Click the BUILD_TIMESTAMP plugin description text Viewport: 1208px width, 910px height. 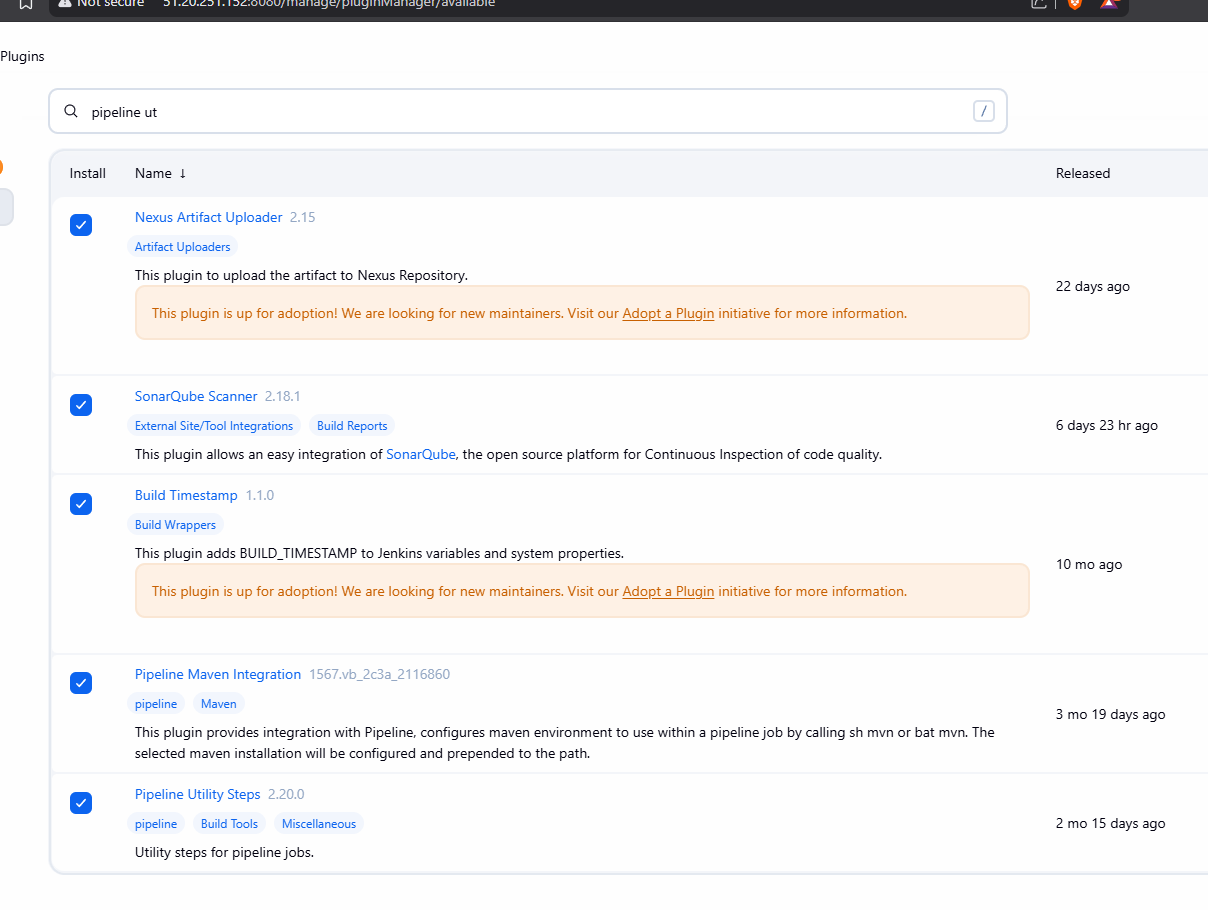pyautogui.click(x=380, y=553)
